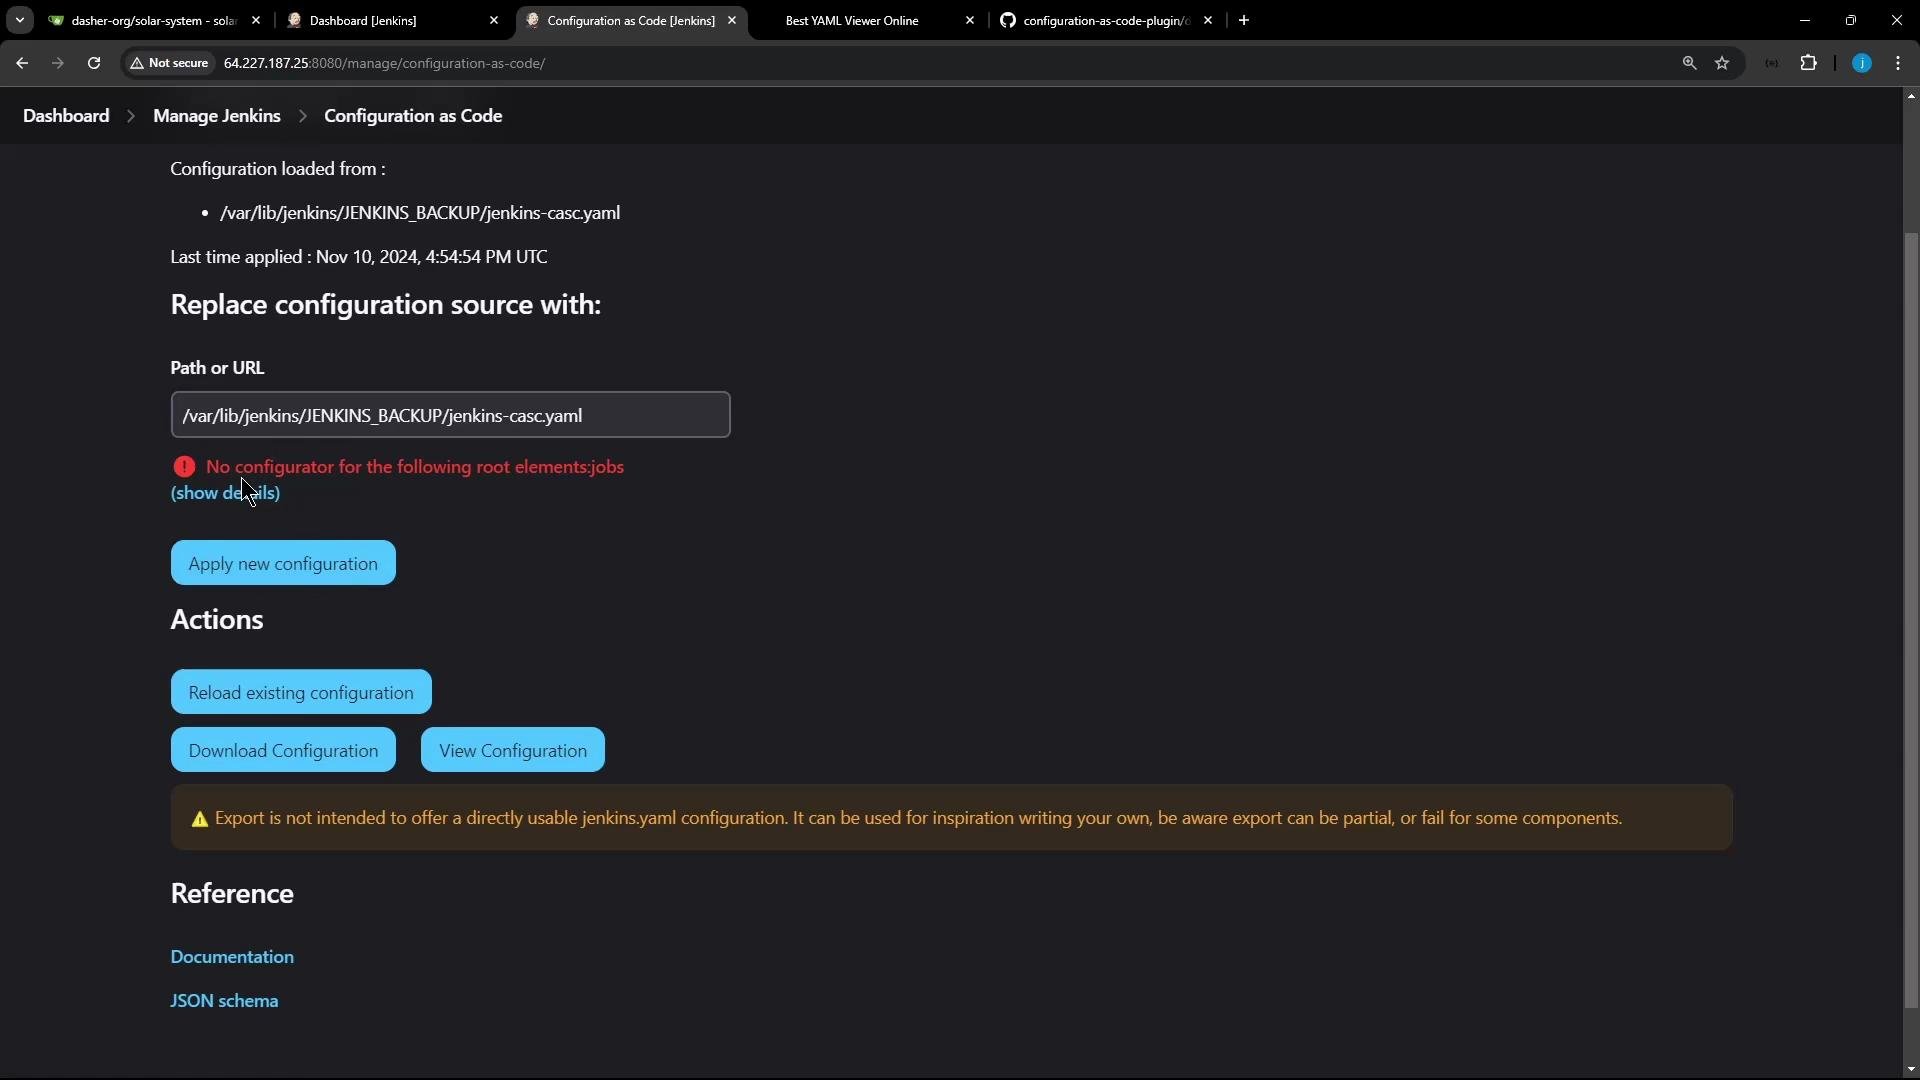Click the address bar URL
Image resolution: width=1920 pixels, height=1080 pixels.
tap(384, 63)
